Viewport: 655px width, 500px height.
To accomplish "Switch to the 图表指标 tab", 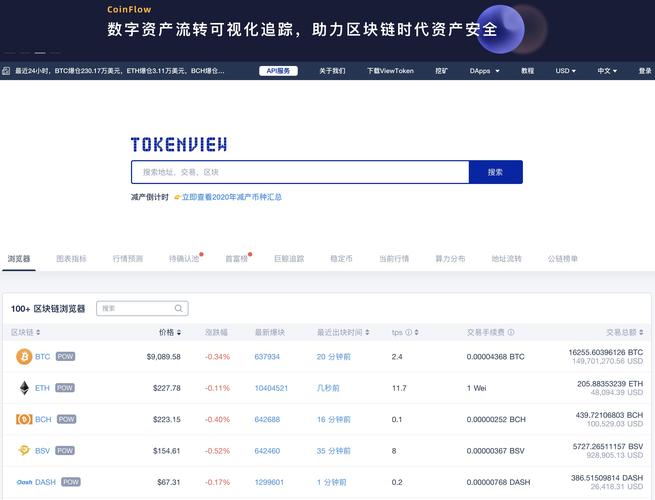I will click(x=71, y=259).
